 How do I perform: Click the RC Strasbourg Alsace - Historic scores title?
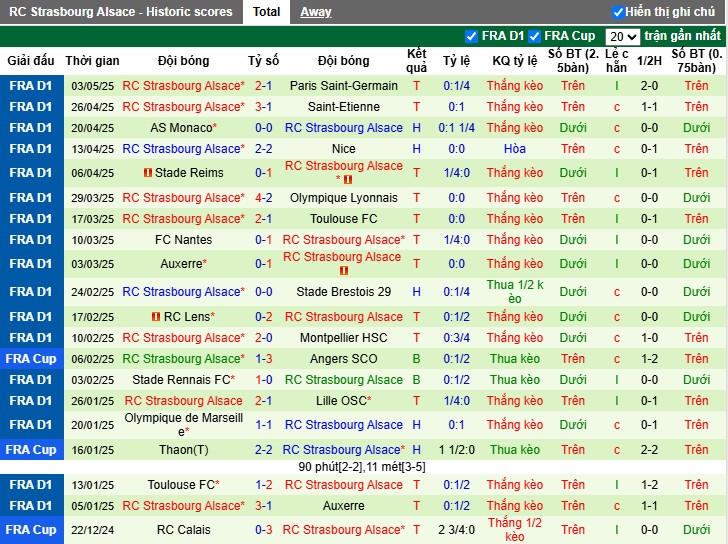[121, 12]
